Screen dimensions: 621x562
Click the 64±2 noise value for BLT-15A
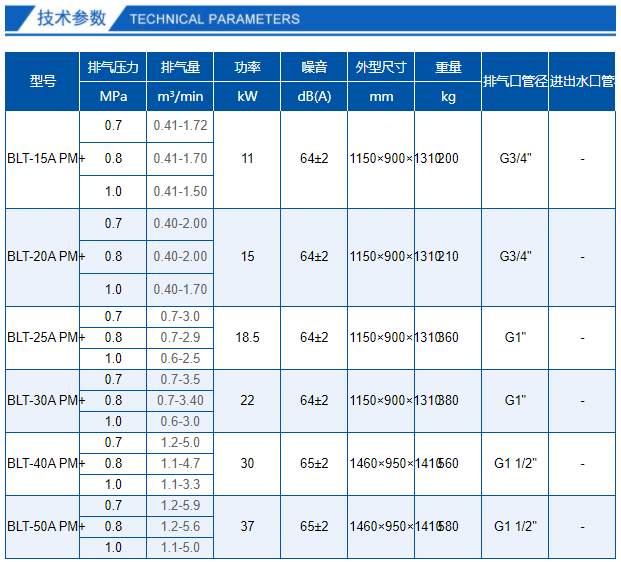(x=314, y=159)
